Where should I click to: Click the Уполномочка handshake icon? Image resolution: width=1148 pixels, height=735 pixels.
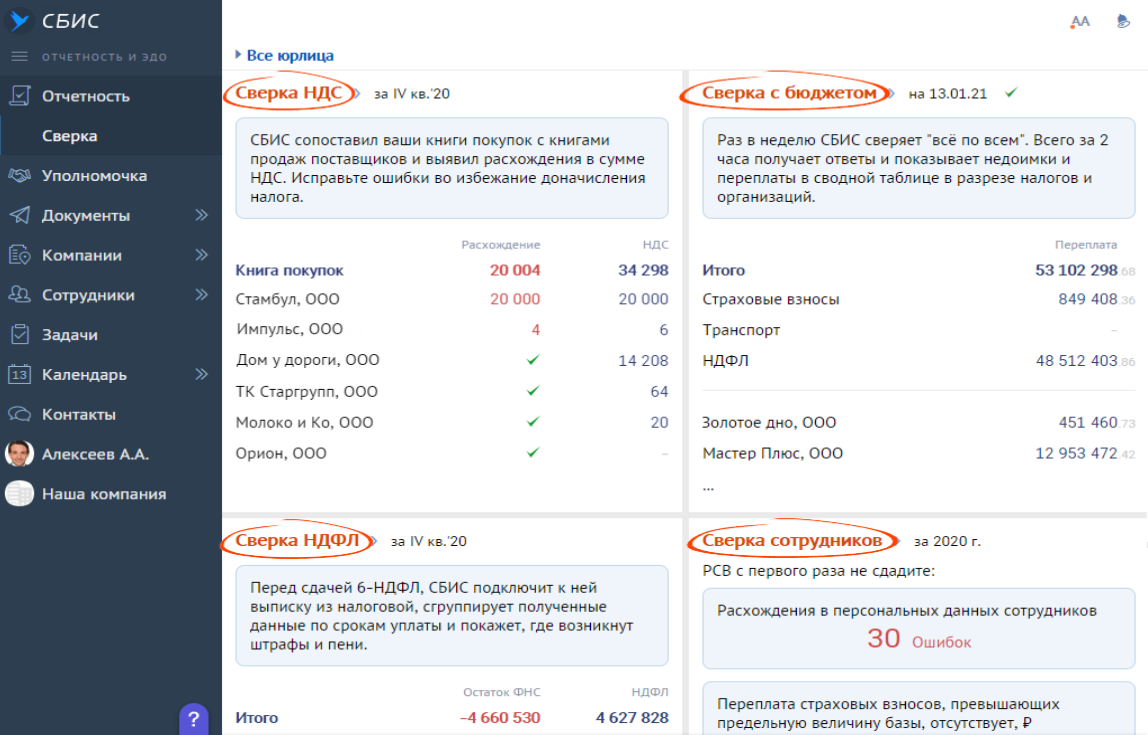19,176
